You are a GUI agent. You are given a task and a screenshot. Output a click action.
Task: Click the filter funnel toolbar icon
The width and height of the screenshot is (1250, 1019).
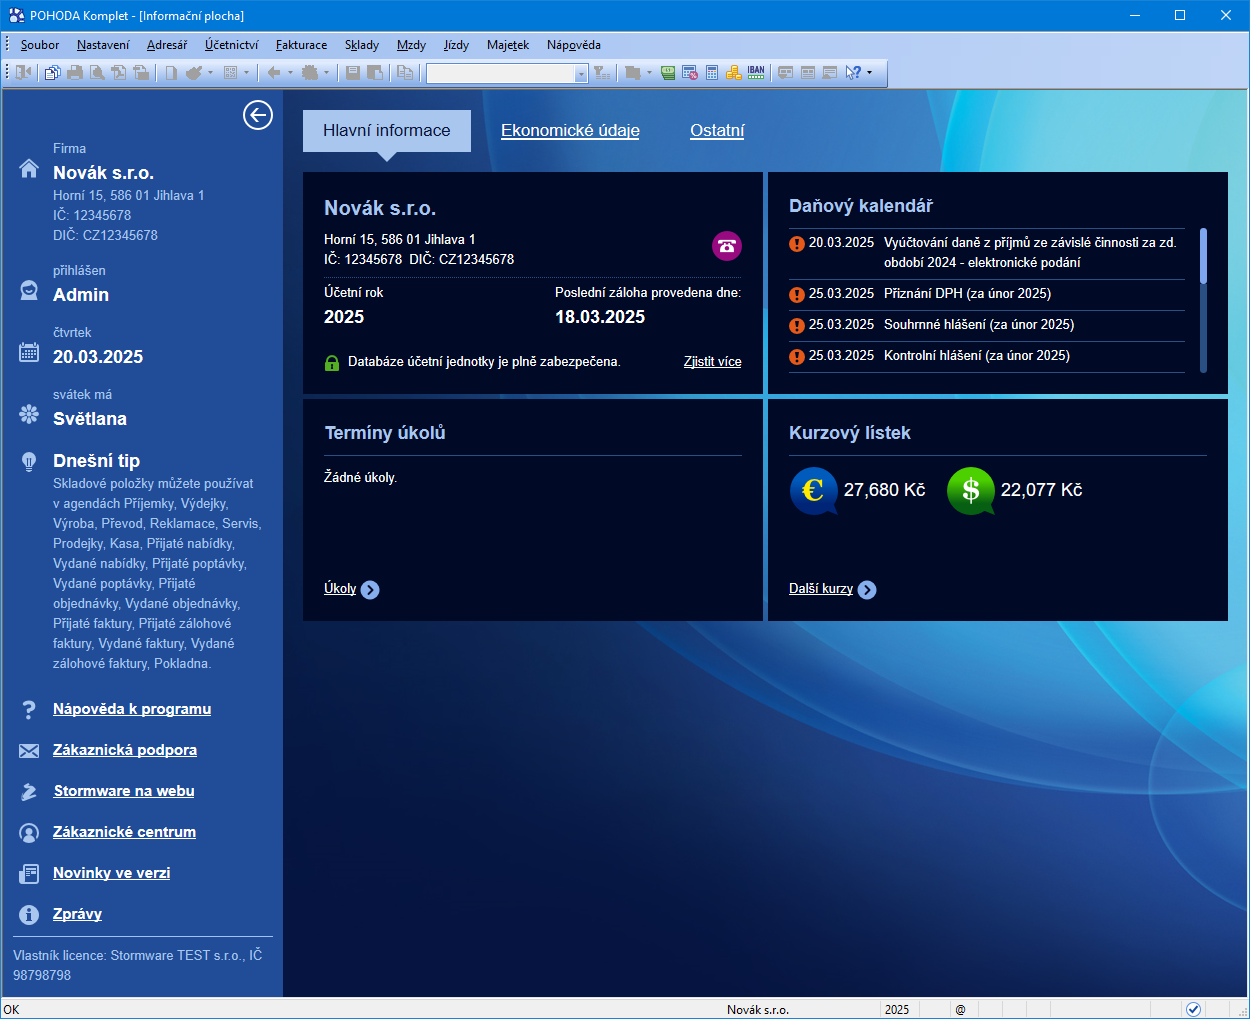click(x=601, y=72)
